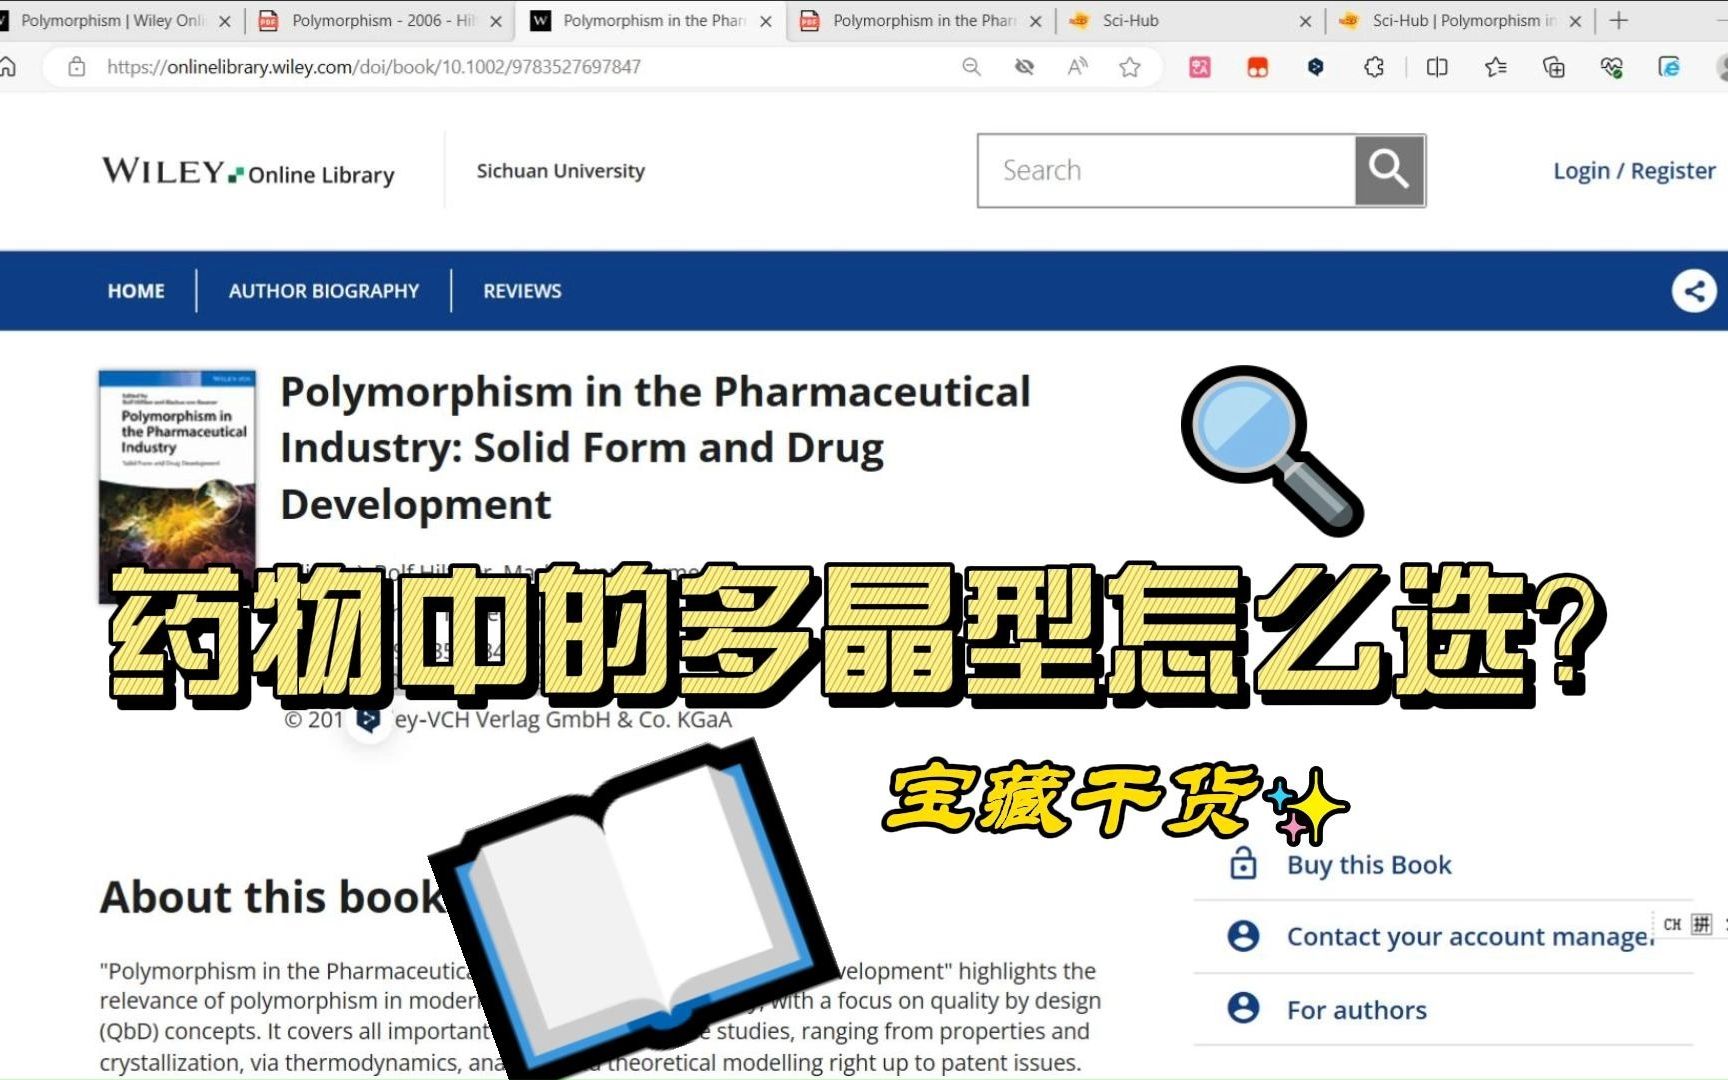Click into the Wiley Search input field
Image resolution: width=1728 pixels, height=1080 pixels.
pyautogui.click(x=1167, y=170)
